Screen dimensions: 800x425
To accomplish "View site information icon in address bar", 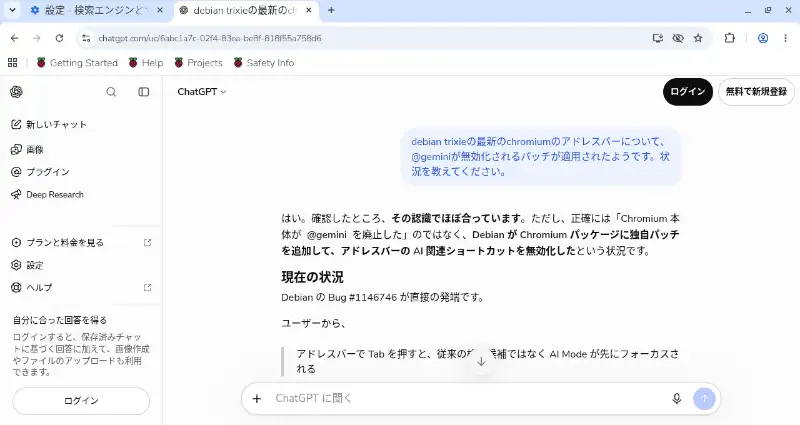I will pyautogui.click(x=86, y=38).
